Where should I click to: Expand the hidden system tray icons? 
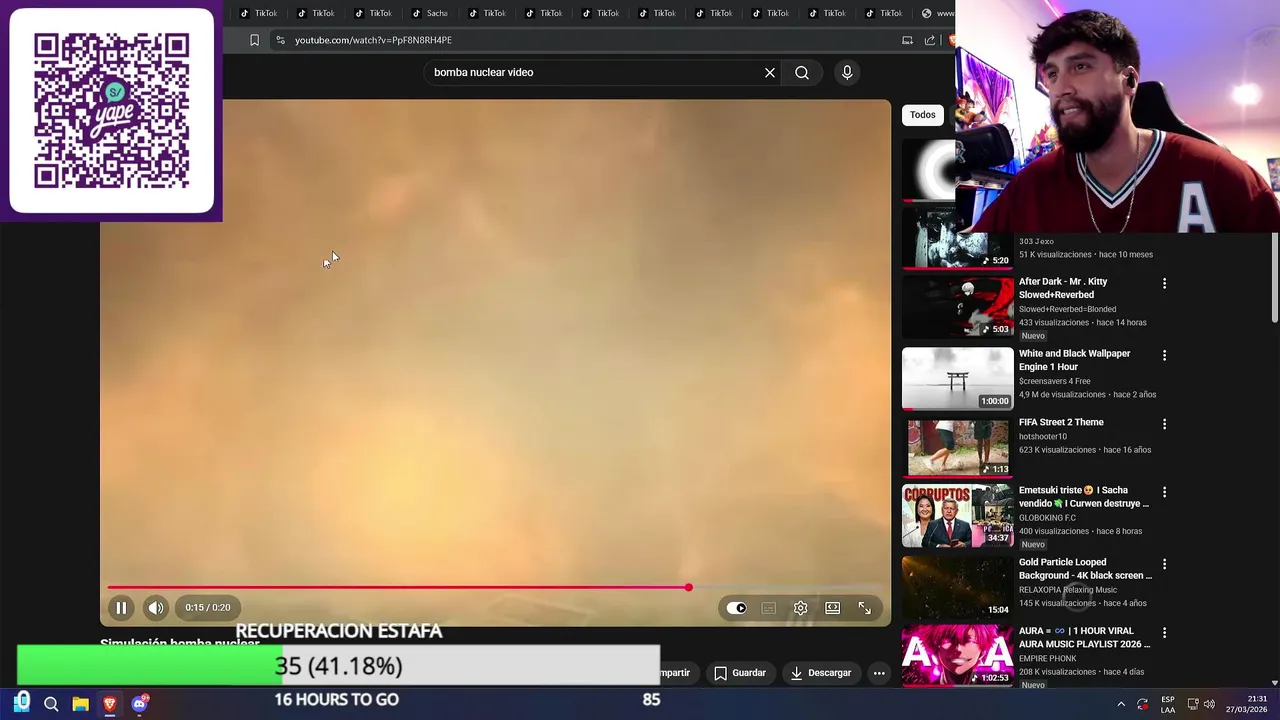(x=1120, y=704)
